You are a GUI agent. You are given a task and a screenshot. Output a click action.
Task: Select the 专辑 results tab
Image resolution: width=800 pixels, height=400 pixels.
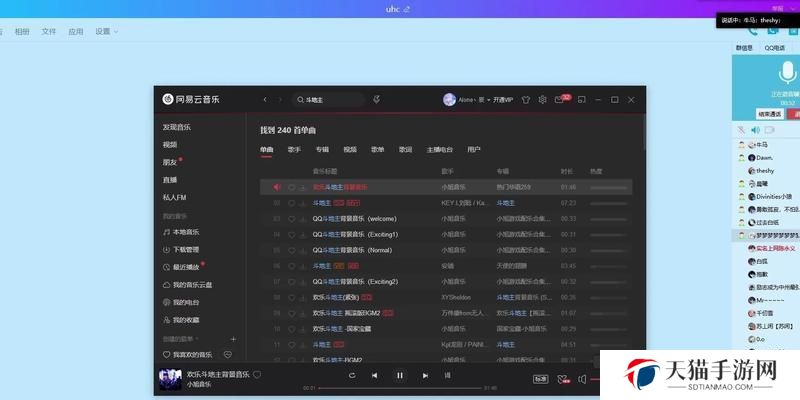(322, 149)
